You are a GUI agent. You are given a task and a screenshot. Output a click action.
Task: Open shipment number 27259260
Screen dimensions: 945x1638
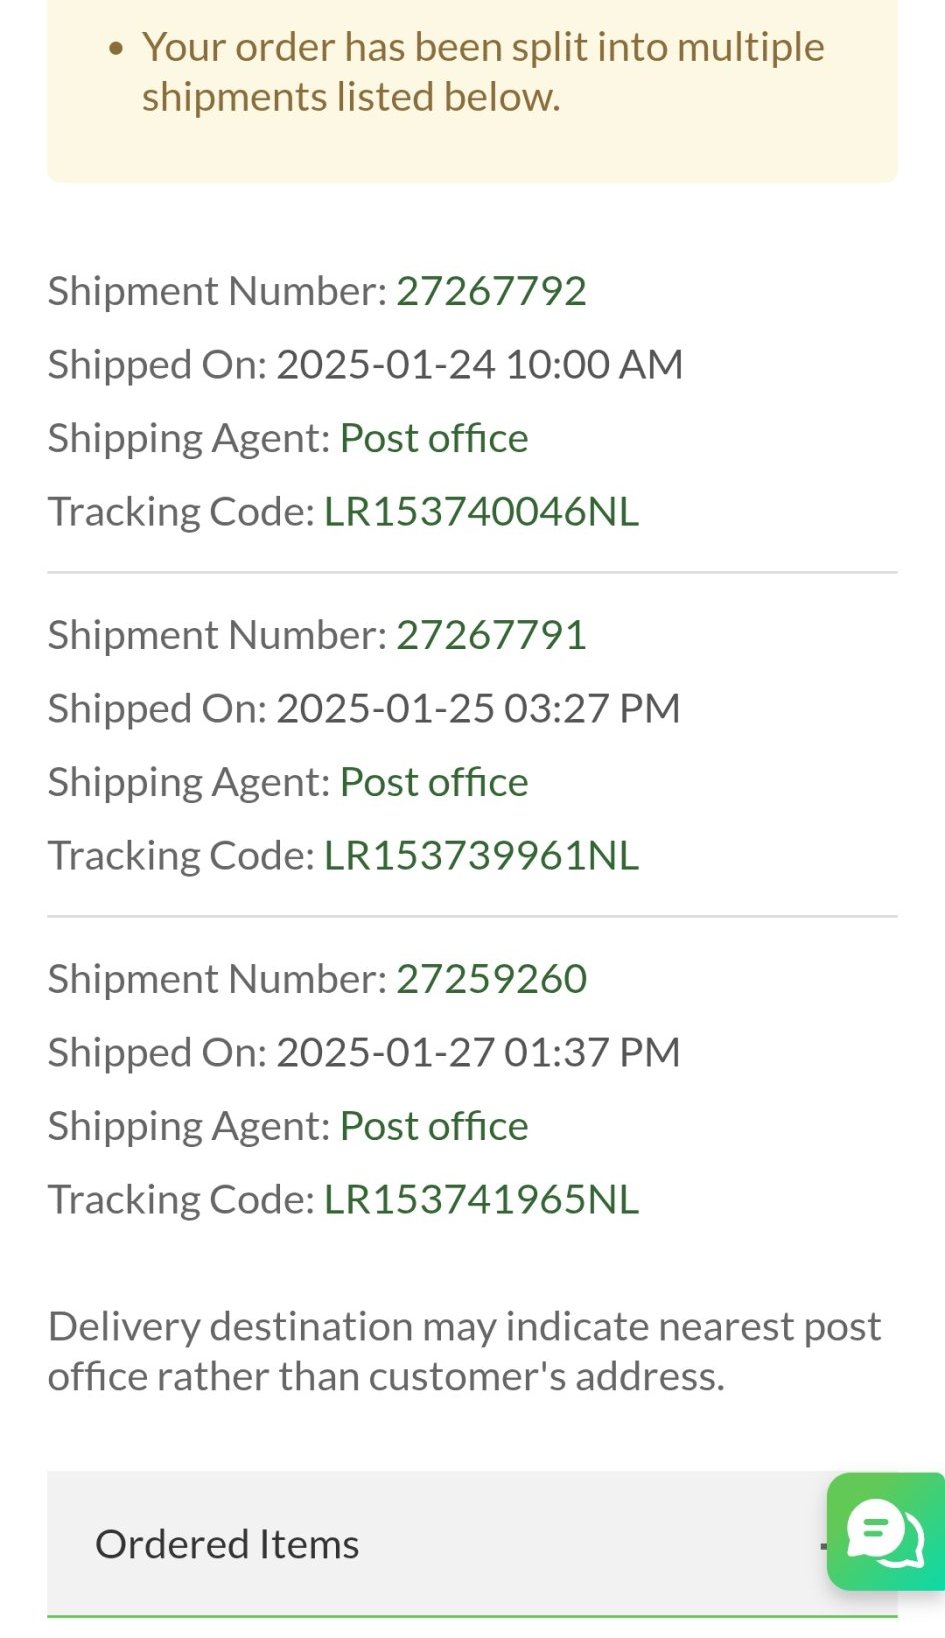coord(491,979)
